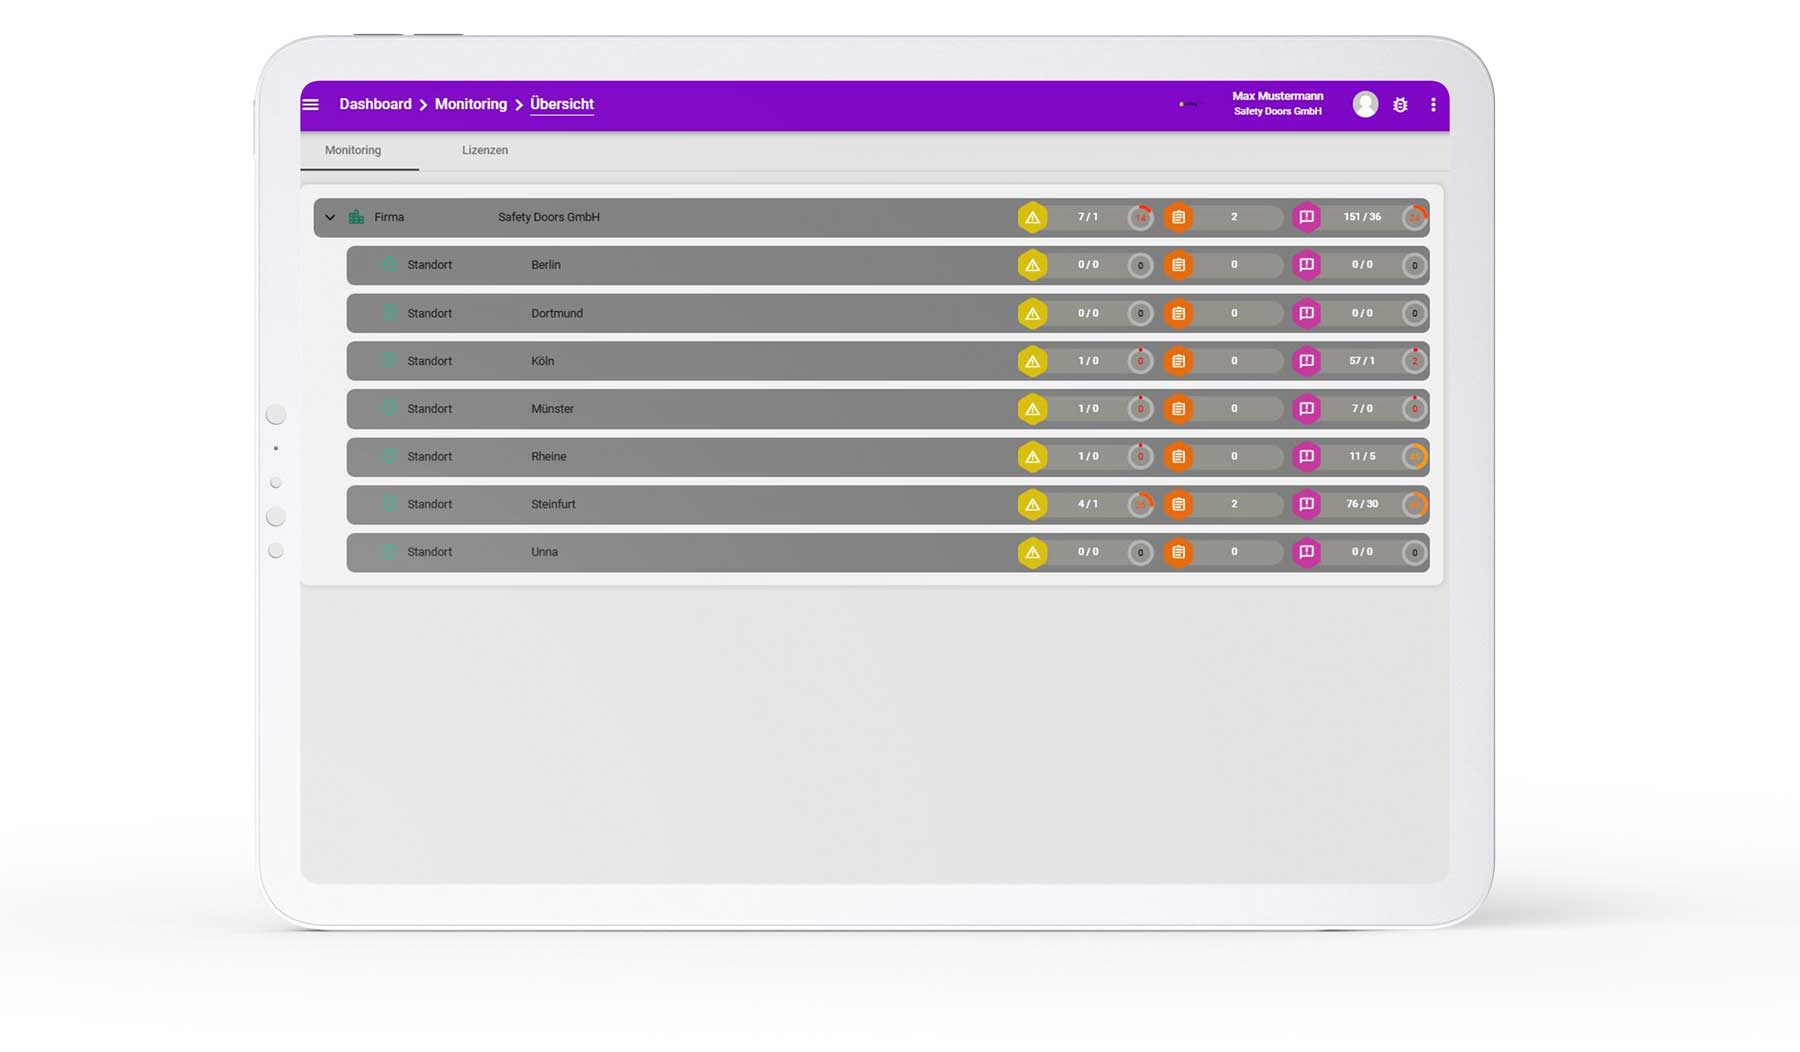Screen dimensions: 1800x1052
Task: Collapse the Firma Safety Doors GmbH row
Action: [x=330, y=217]
